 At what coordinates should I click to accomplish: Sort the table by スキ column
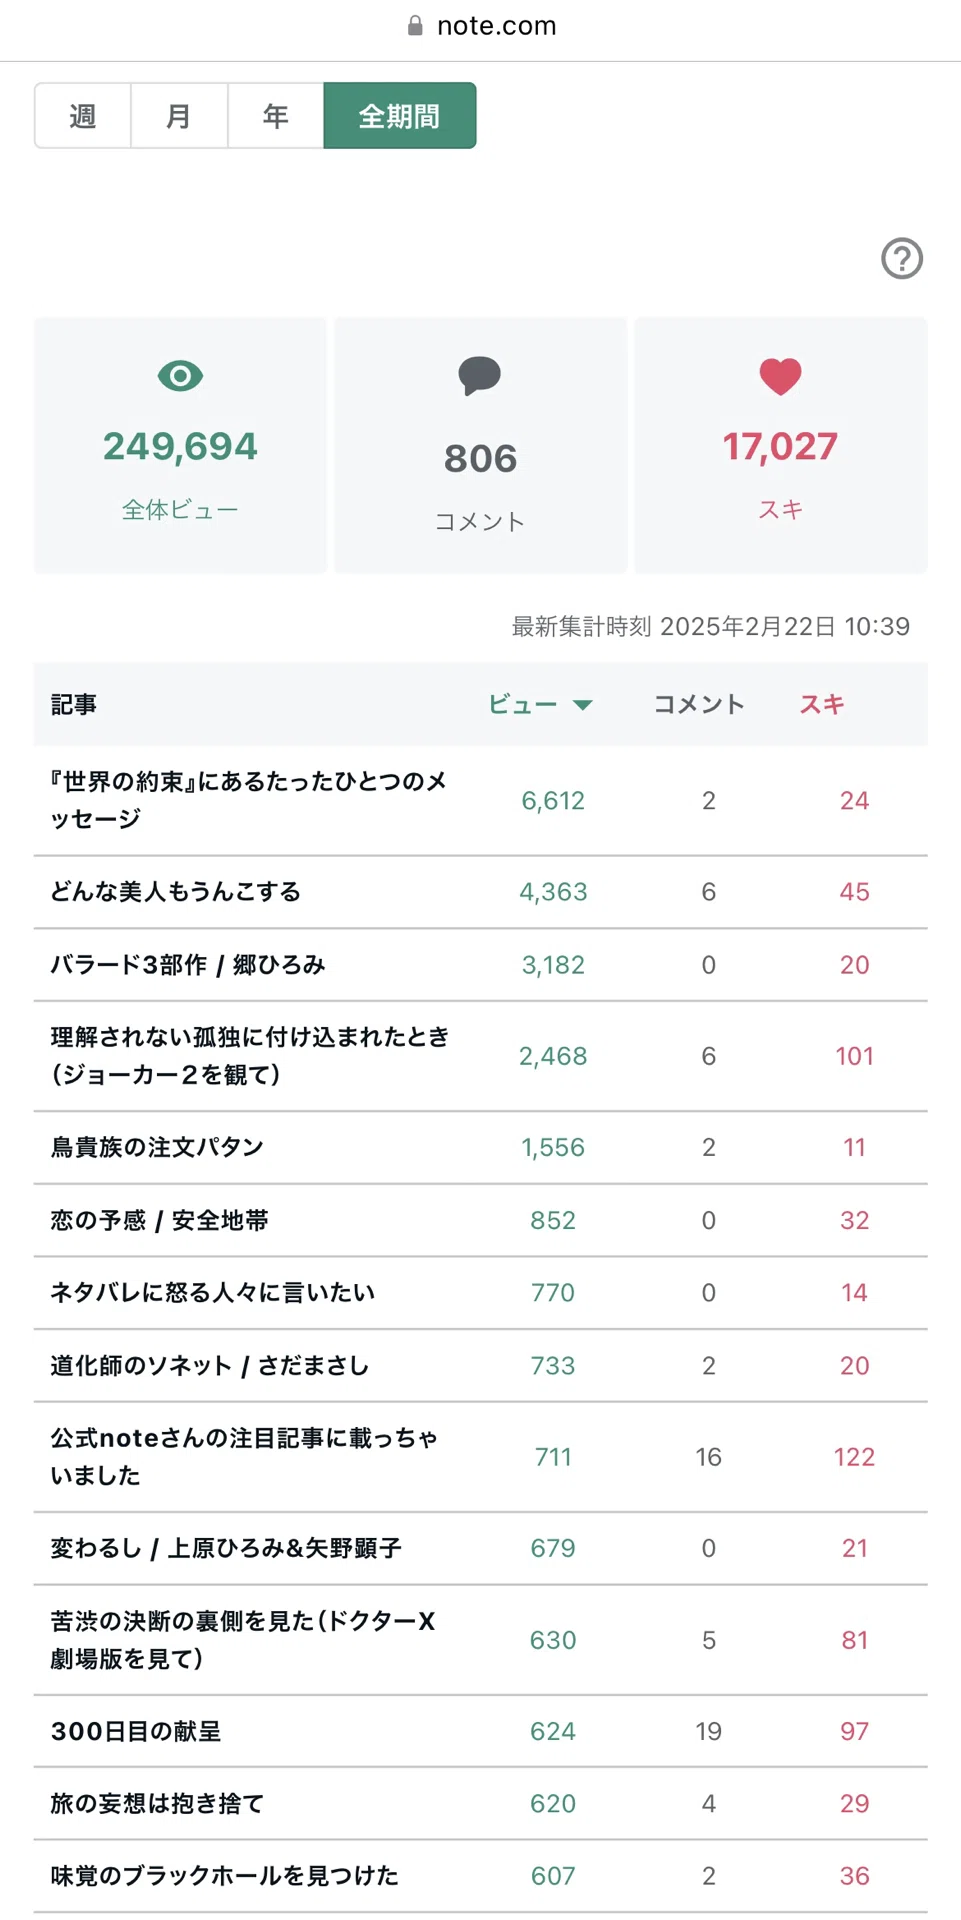point(822,704)
